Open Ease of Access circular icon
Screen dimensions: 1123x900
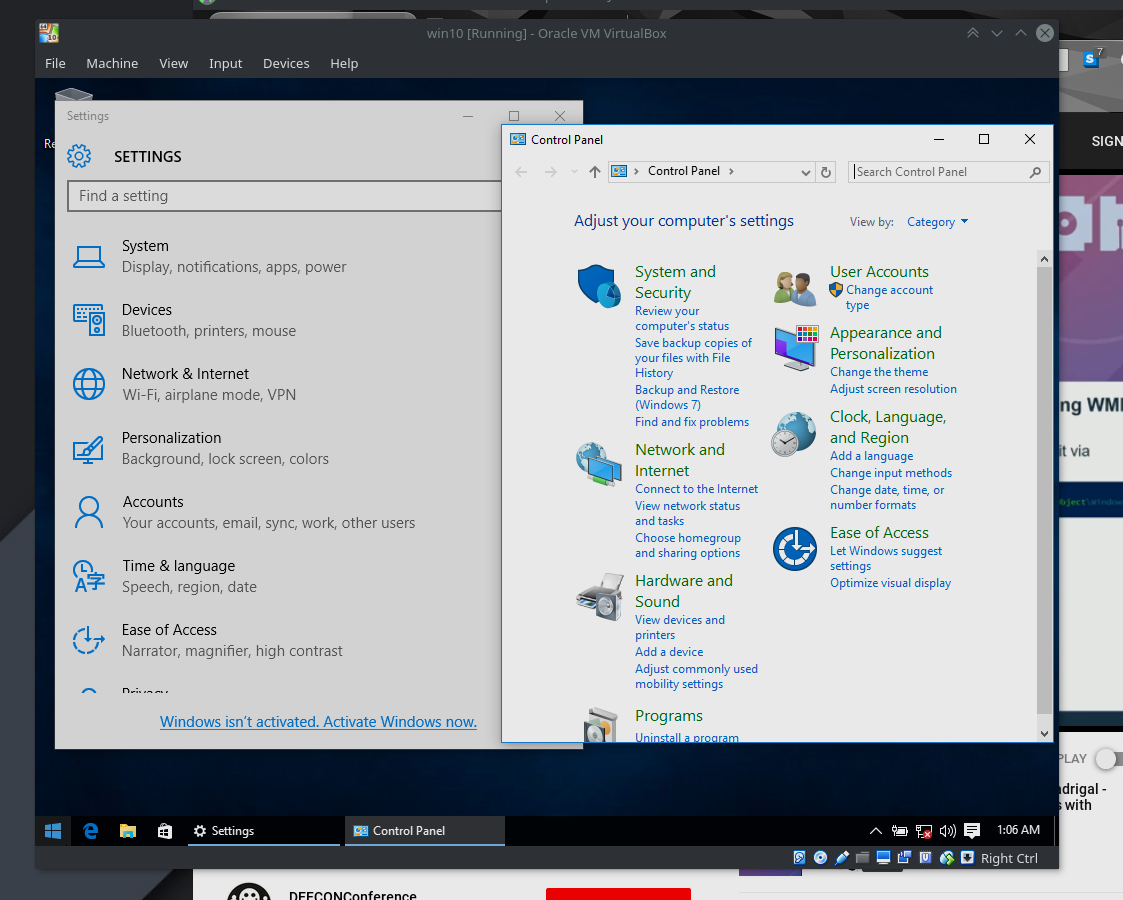coord(794,548)
